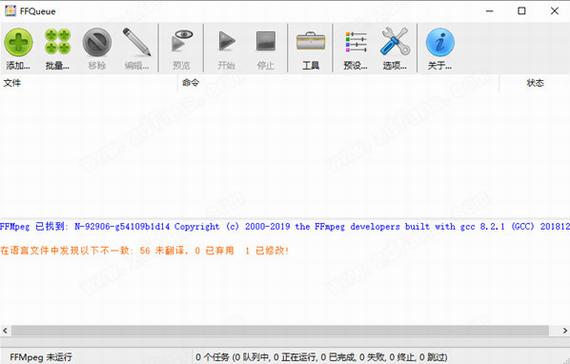
Task: Open Options (选项) wrench icon
Action: (395, 41)
